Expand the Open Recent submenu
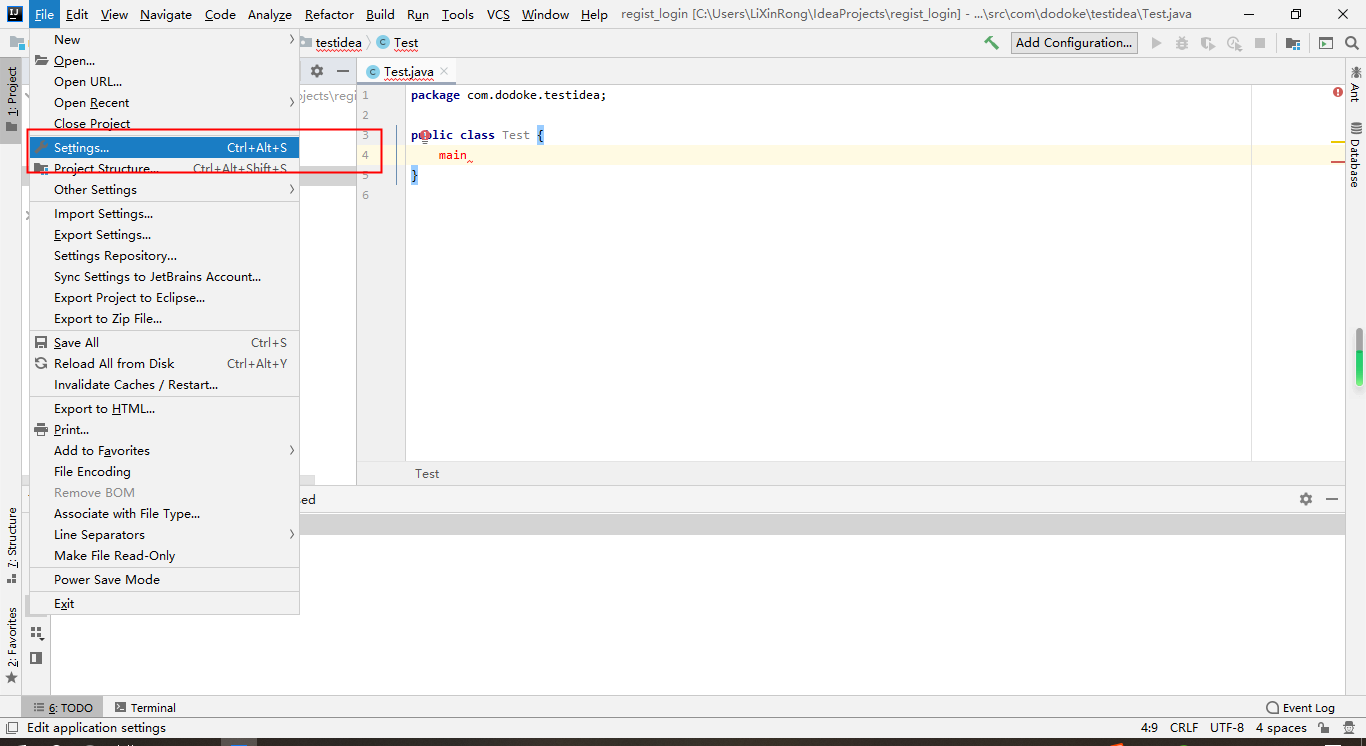1366x746 pixels. click(90, 102)
